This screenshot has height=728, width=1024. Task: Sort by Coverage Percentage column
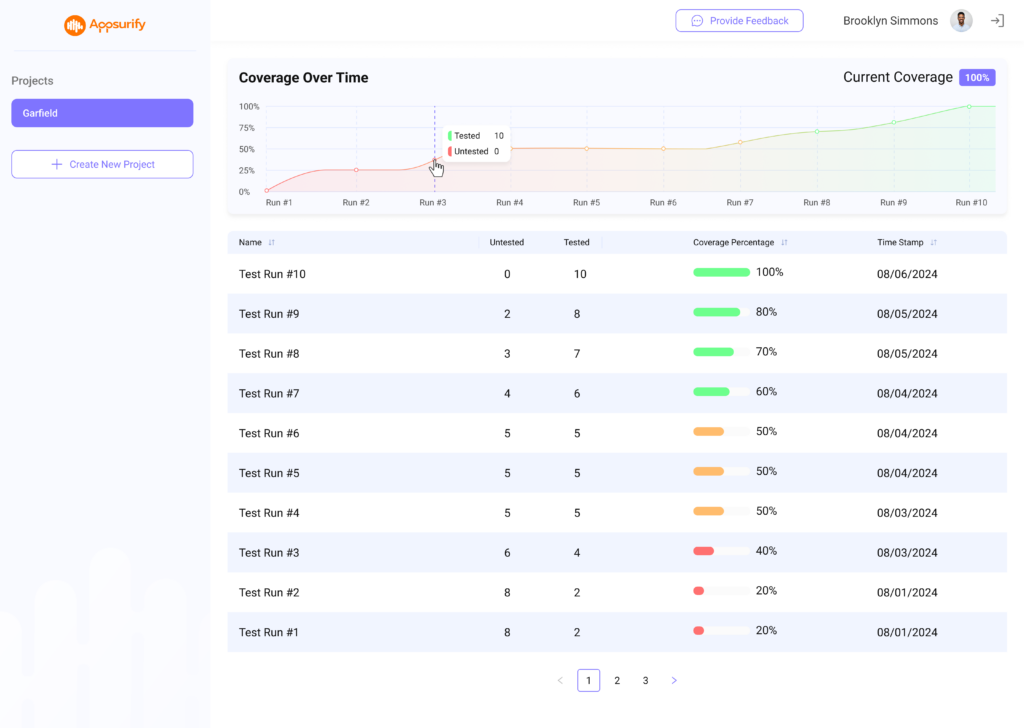tap(784, 242)
